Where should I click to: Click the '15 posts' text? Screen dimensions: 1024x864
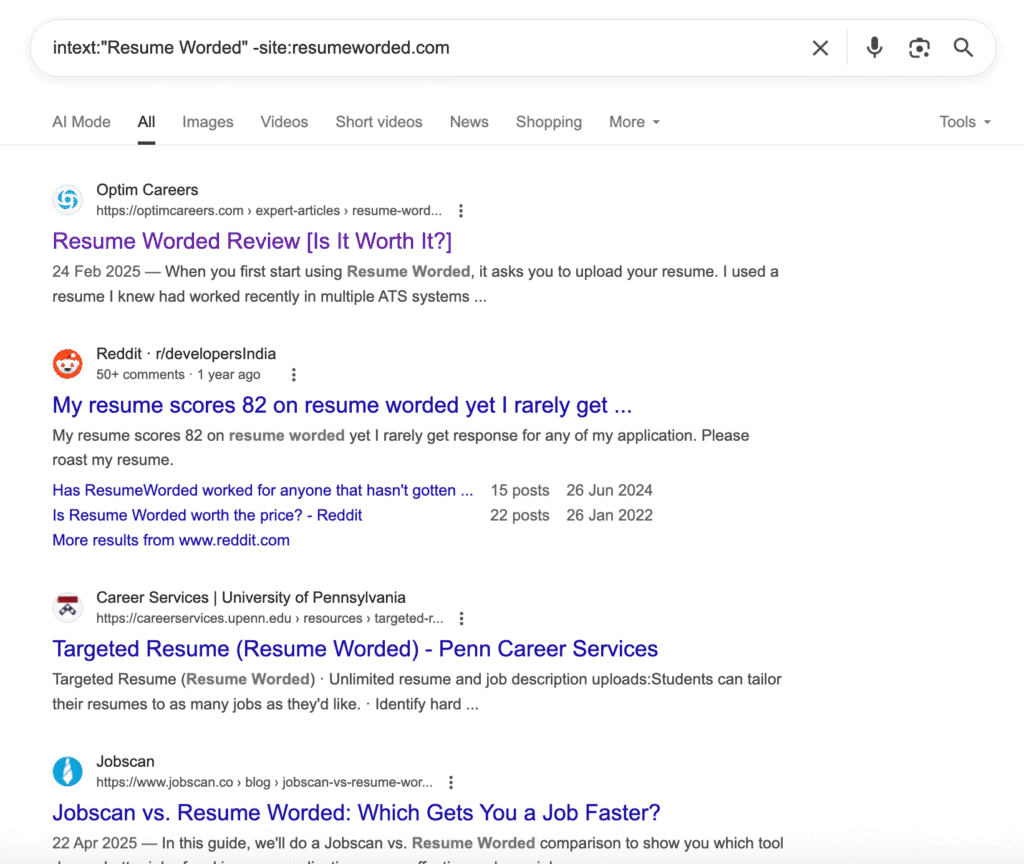tap(520, 490)
